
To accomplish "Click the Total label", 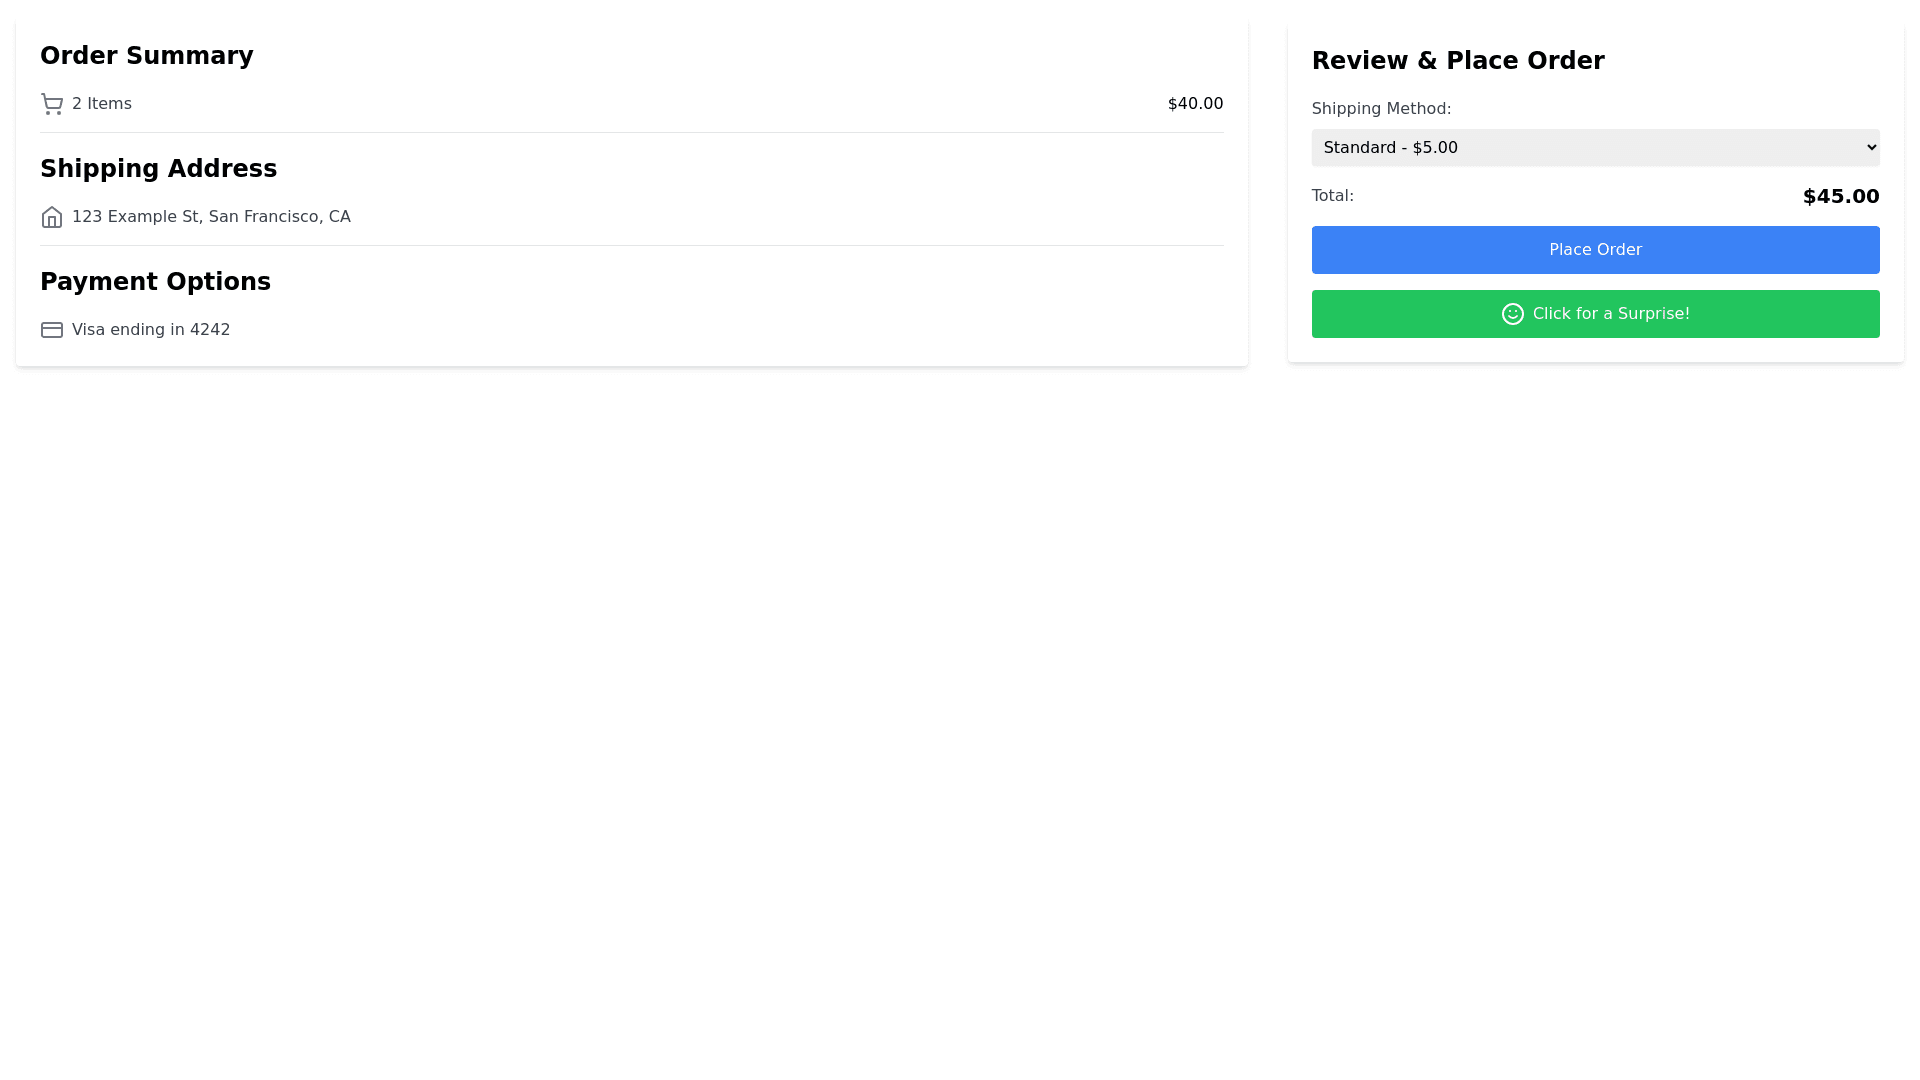I will pos(1332,196).
